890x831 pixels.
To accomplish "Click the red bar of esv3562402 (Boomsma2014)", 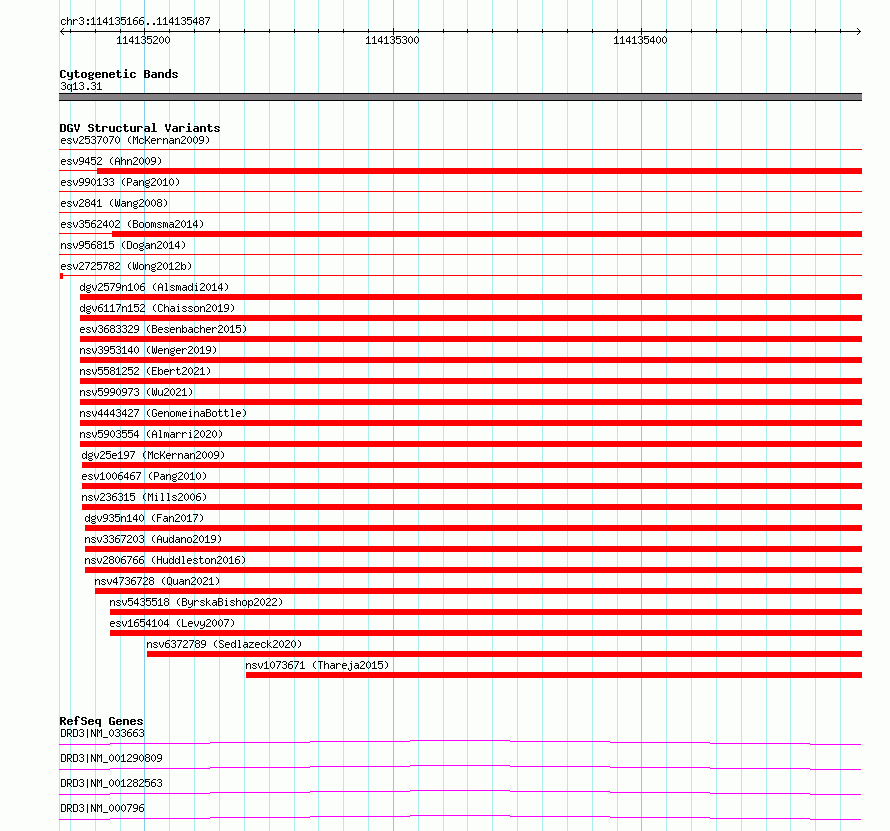I will 487,234.
